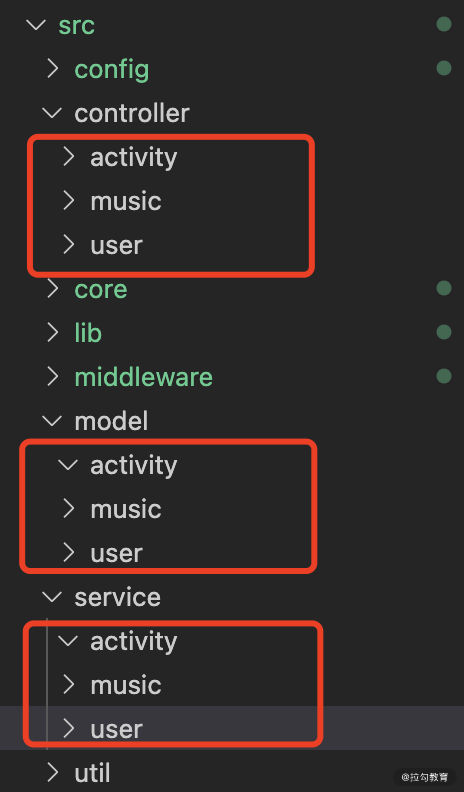Viewport: 464px width, 792px height.
Task: Collapse the model folder chevron
Action: pos(53,421)
